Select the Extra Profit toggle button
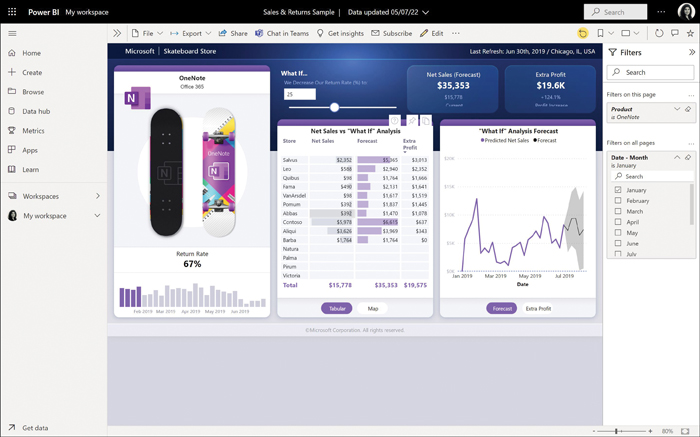The image size is (700, 437). pos(538,308)
